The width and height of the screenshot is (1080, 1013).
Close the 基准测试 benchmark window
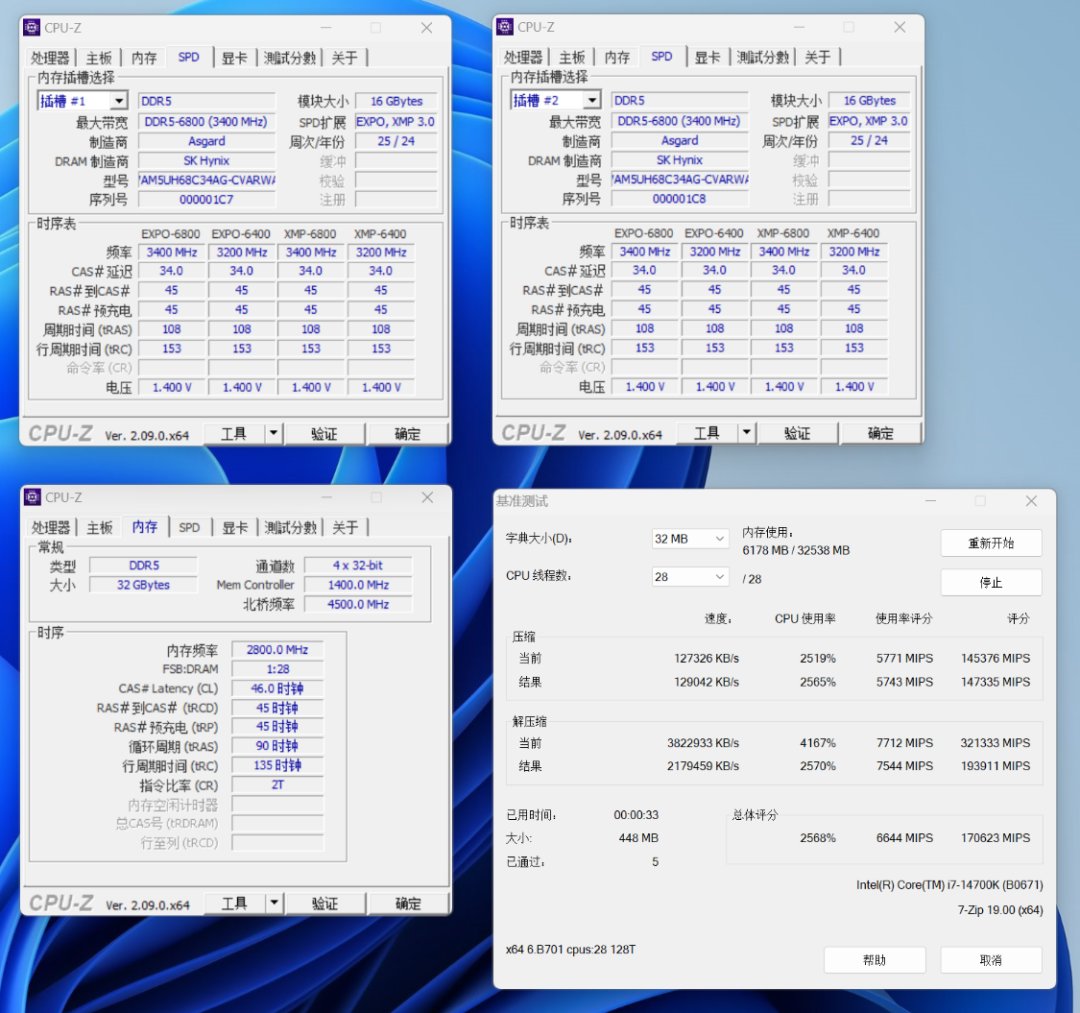point(1031,501)
